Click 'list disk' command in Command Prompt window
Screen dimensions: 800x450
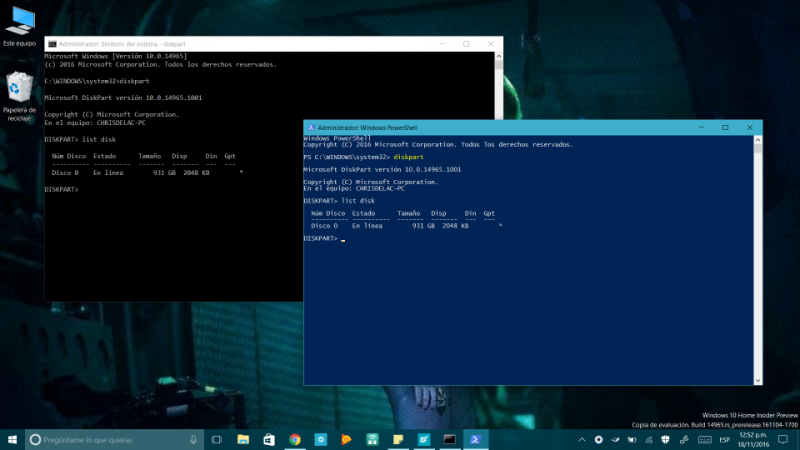click(x=99, y=139)
